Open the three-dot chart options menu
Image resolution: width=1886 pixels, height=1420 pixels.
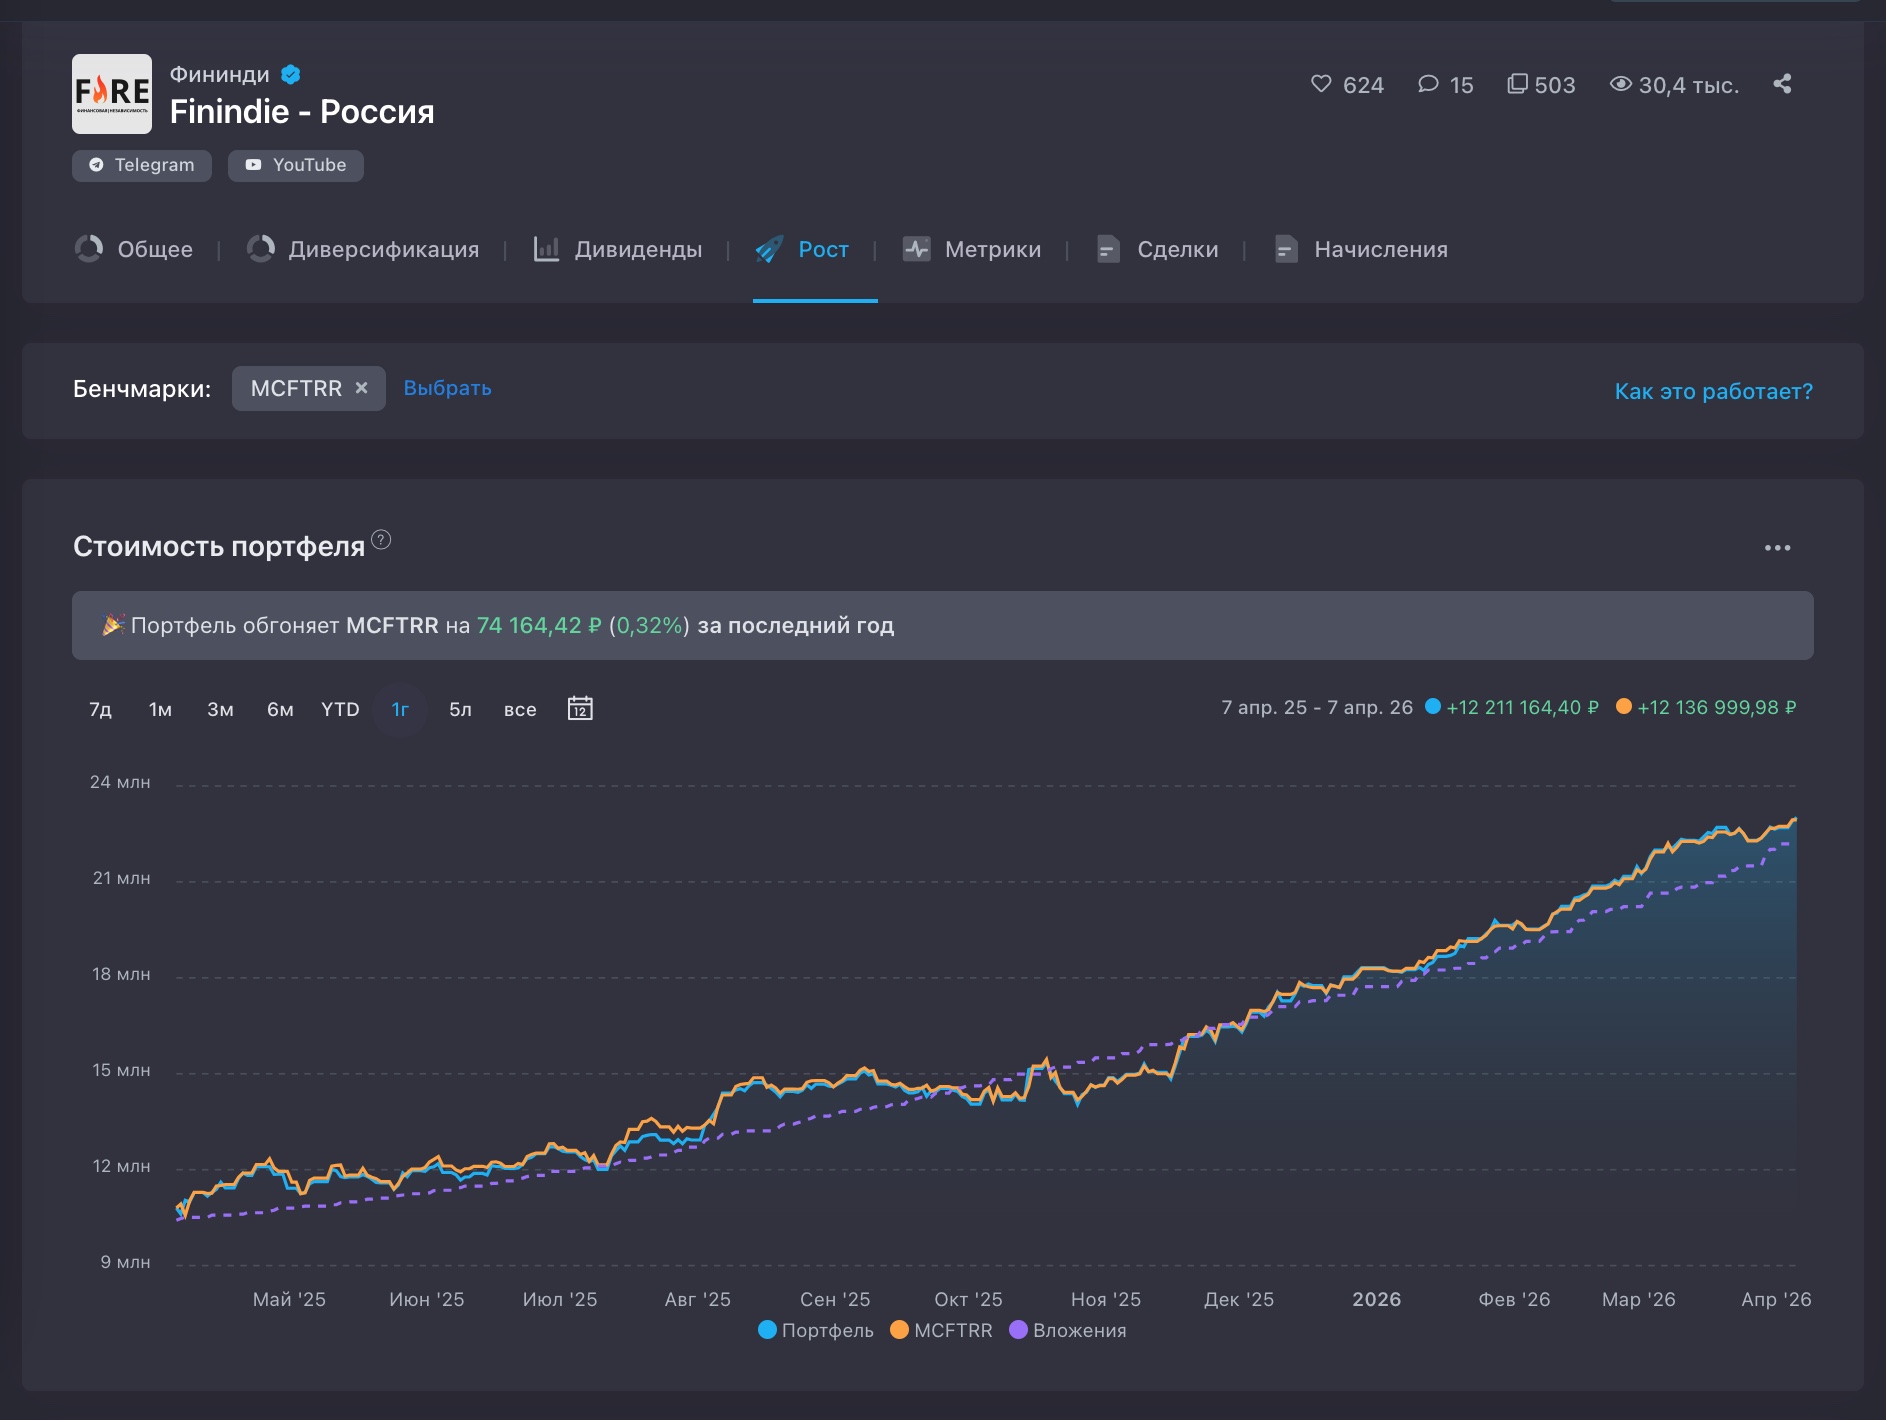(1777, 548)
